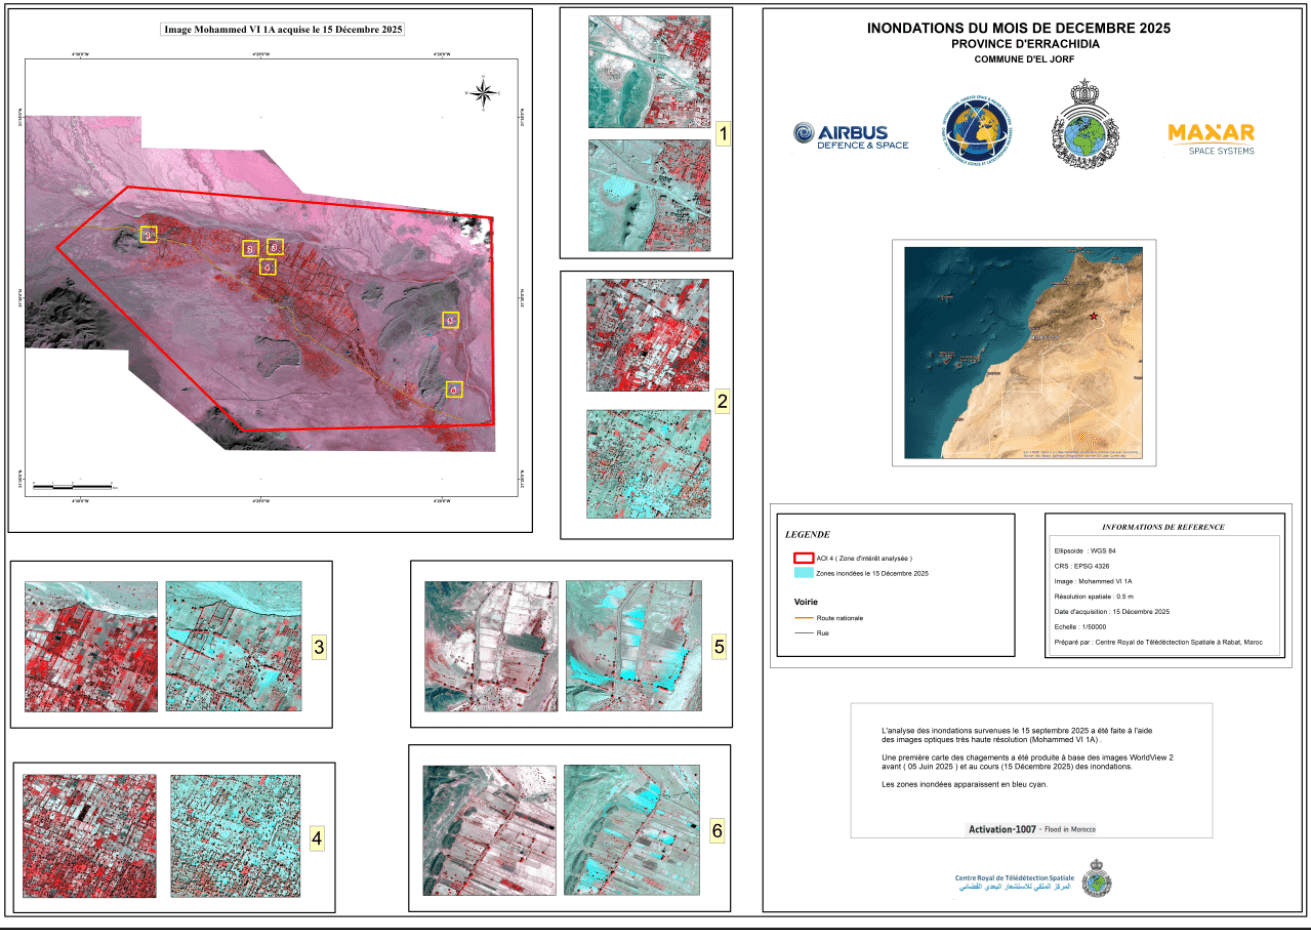The height and width of the screenshot is (930, 1311).
Task: Open the flooded-area image of inset 5
Action: [634, 647]
